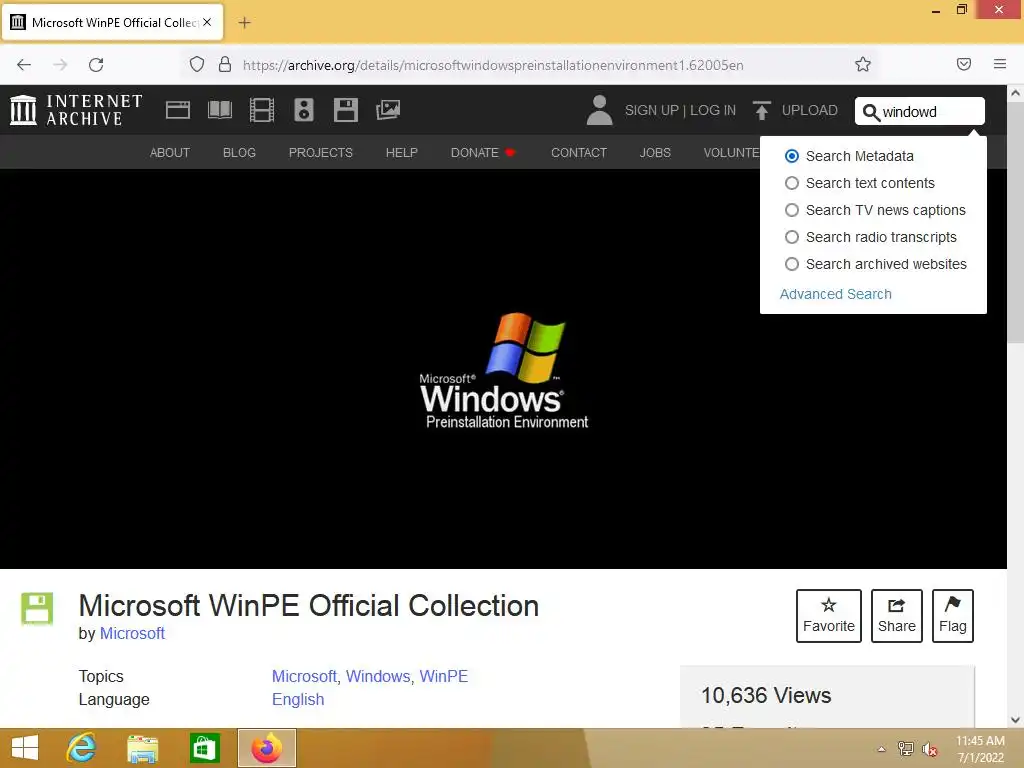Click the Firefox taskbar icon
The height and width of the screenshot is (768, 1024).
coord(266,748)
